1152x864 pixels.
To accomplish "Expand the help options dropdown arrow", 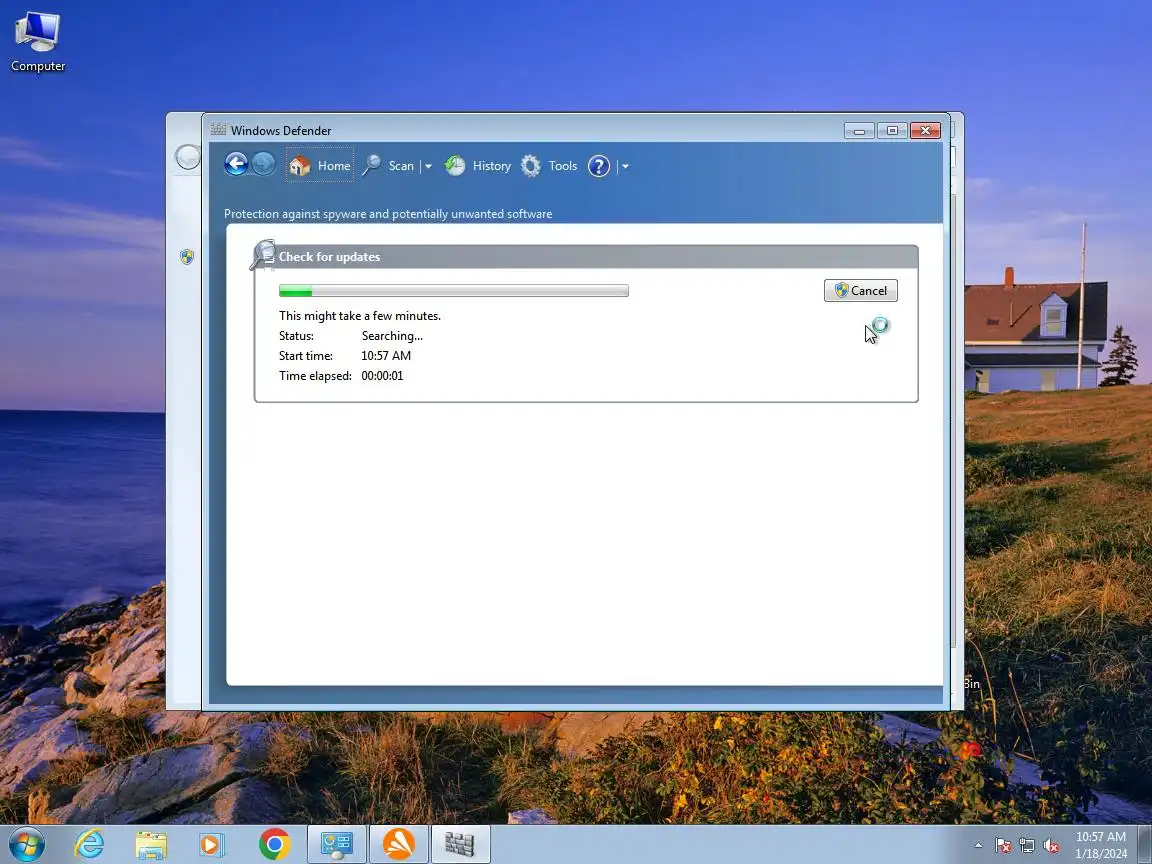I will coord(625,167).
